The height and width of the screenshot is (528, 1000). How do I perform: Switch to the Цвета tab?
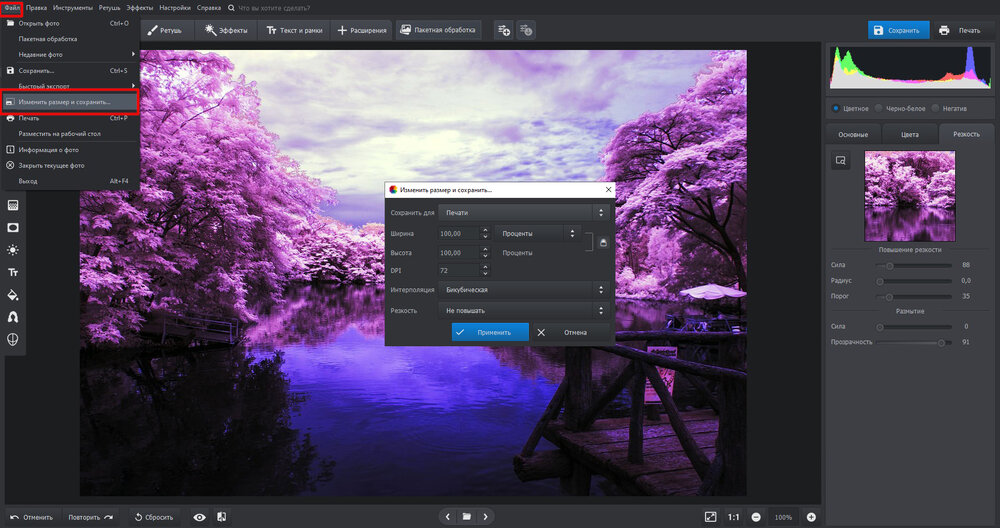[910, 134]
